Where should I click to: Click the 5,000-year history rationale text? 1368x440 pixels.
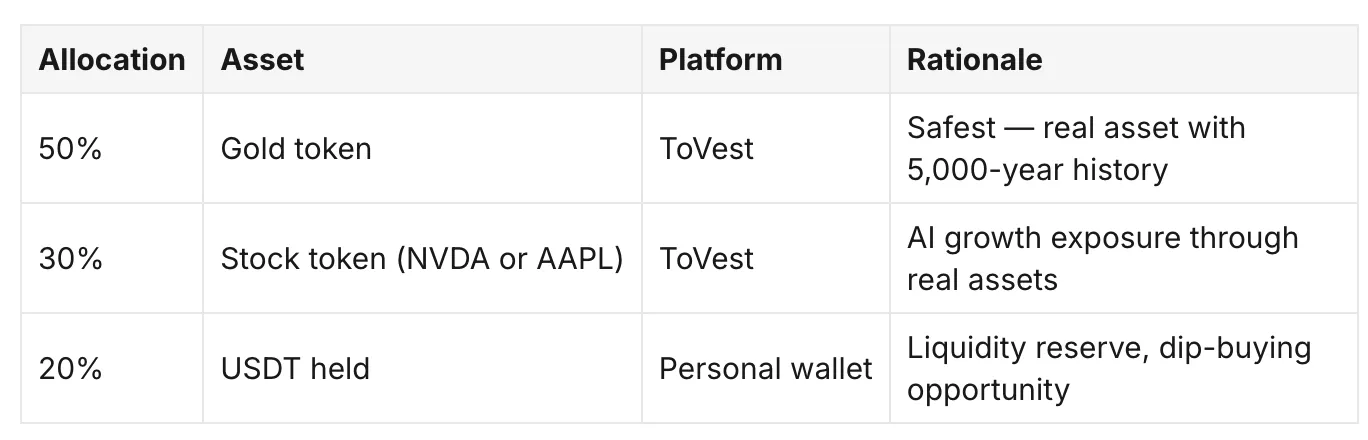coord(1037,169)
